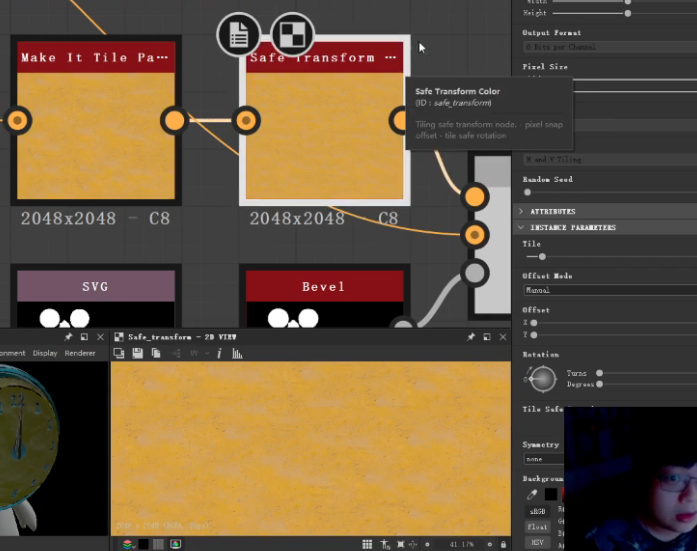This screenshot has width=697, height=551.
Task: Click the grey unconnected input connector
Action: tap(475, 273)
